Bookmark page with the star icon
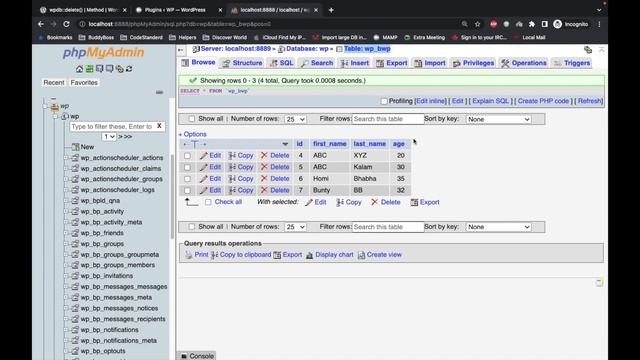The height and width of the screenshot is (360, 640). point(478,24)
